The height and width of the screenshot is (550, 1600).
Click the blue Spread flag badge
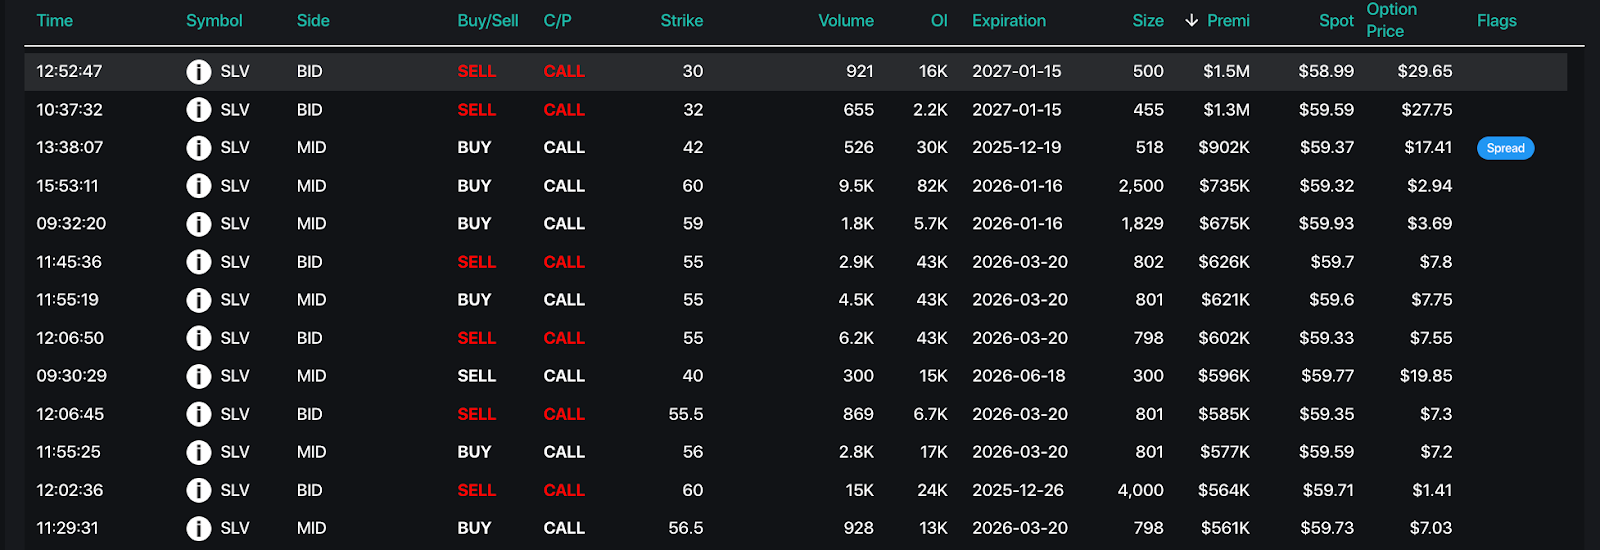(x=1505, y=148)
